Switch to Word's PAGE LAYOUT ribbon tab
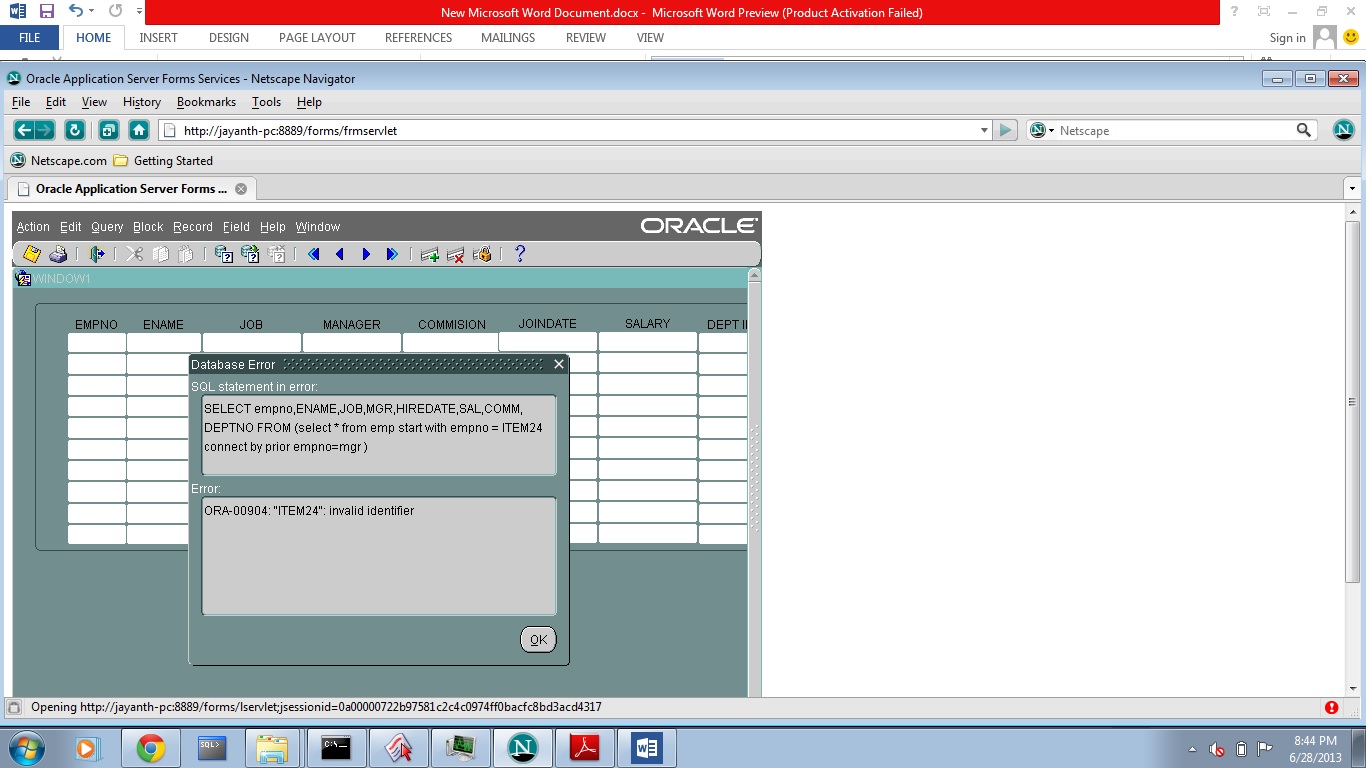Image resolution: width=1366 pixels, height=768 pixels. (317, 38)
